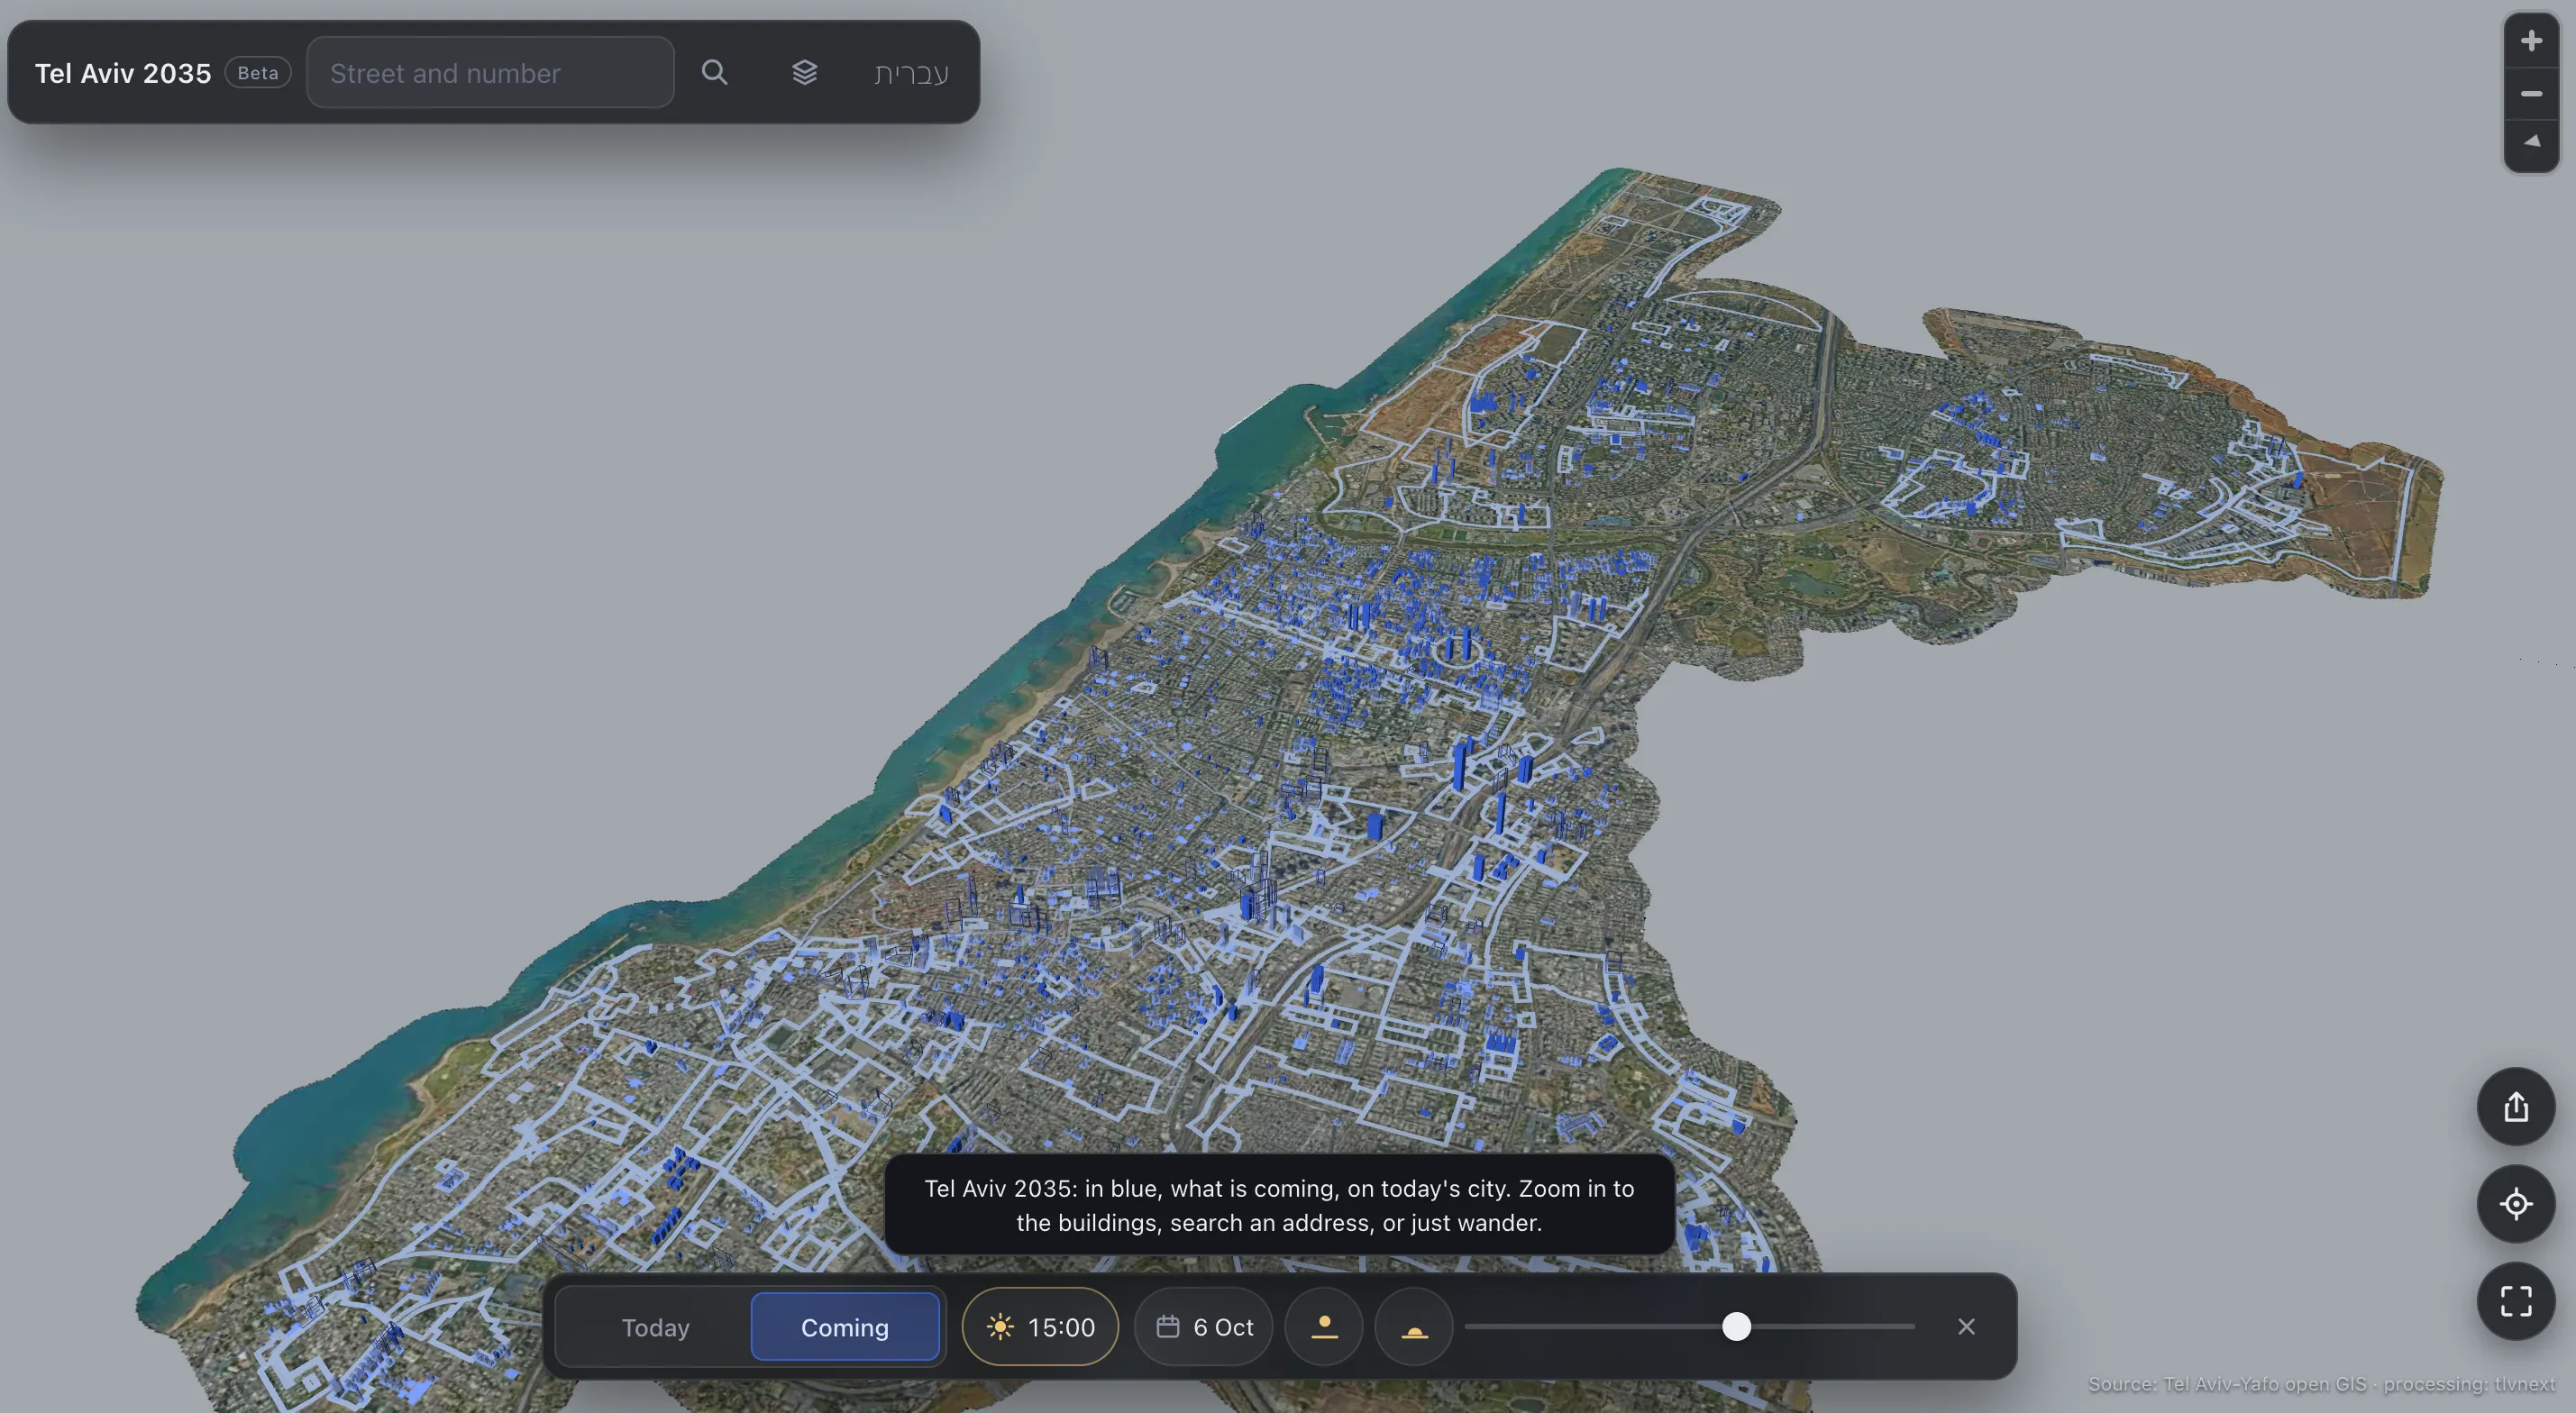Click the Beta badge
This screenshot has height=1413, width=2576.
pyautogui.click(x=258, y=73)
